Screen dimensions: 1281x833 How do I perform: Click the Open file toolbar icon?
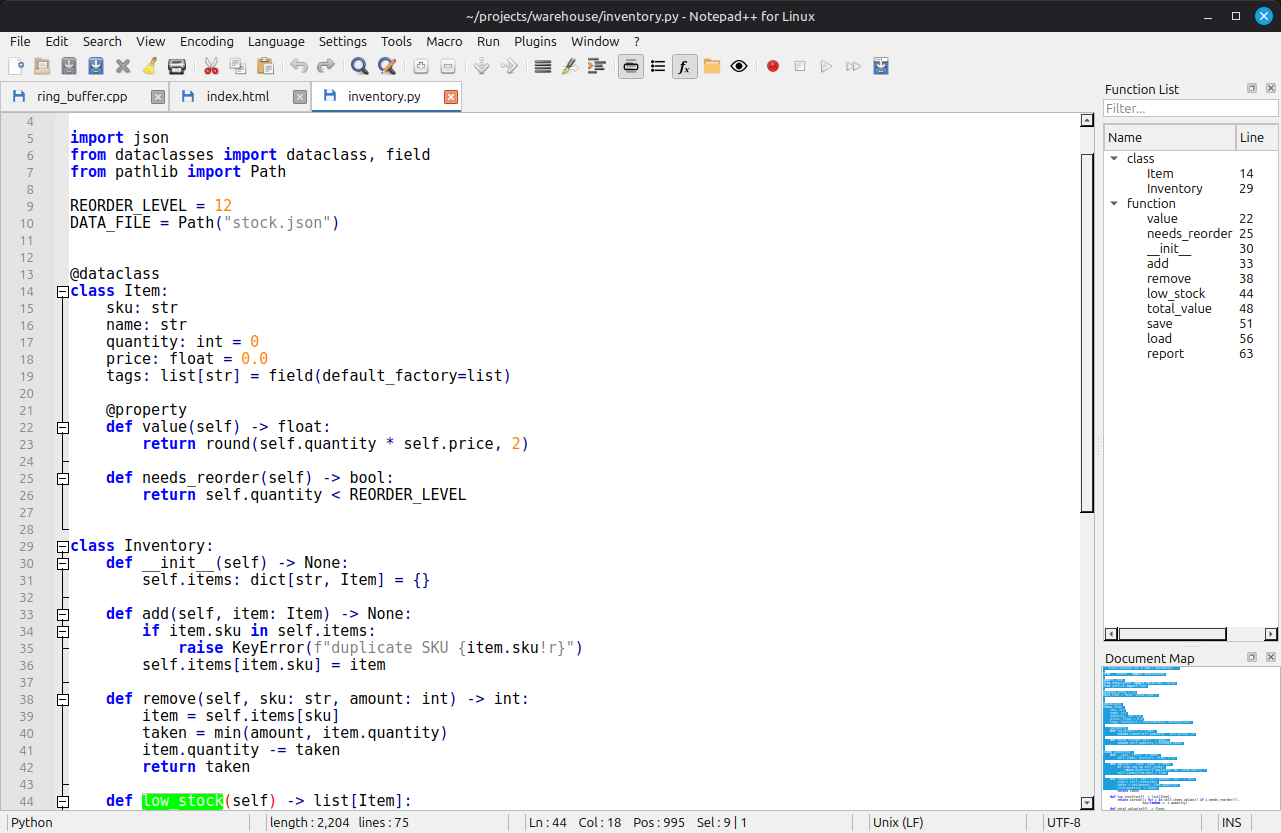pyautogui.click(x=42, y=66)
